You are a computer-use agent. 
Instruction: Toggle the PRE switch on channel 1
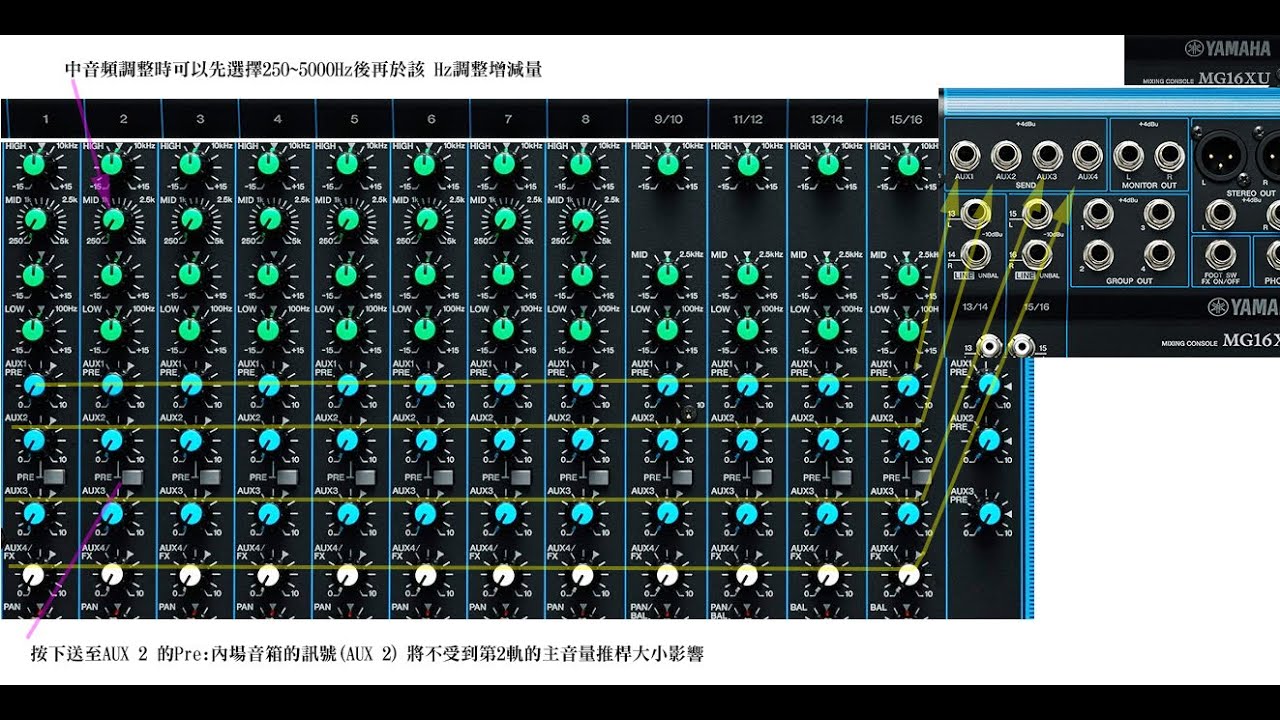54,477
